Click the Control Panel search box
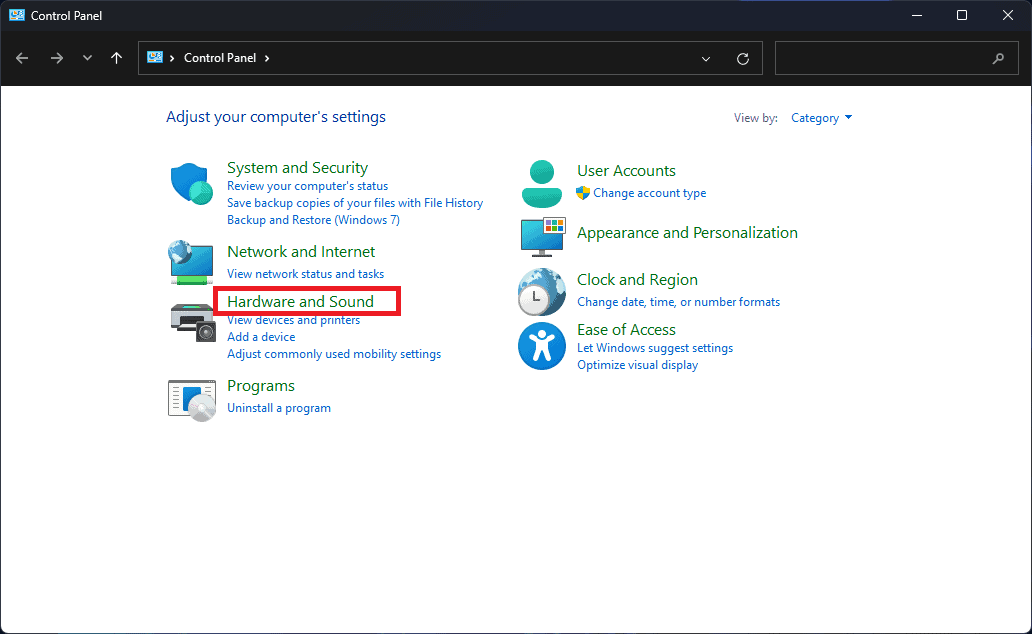The width and height of the screenshot is (1032, 634). (x=885, y=58)
